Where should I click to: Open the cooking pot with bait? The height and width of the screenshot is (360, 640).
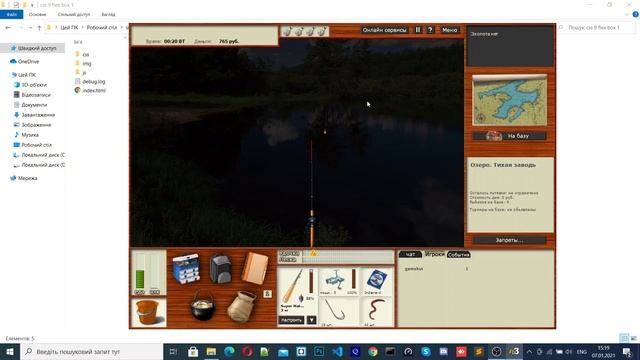pos(203,305)
